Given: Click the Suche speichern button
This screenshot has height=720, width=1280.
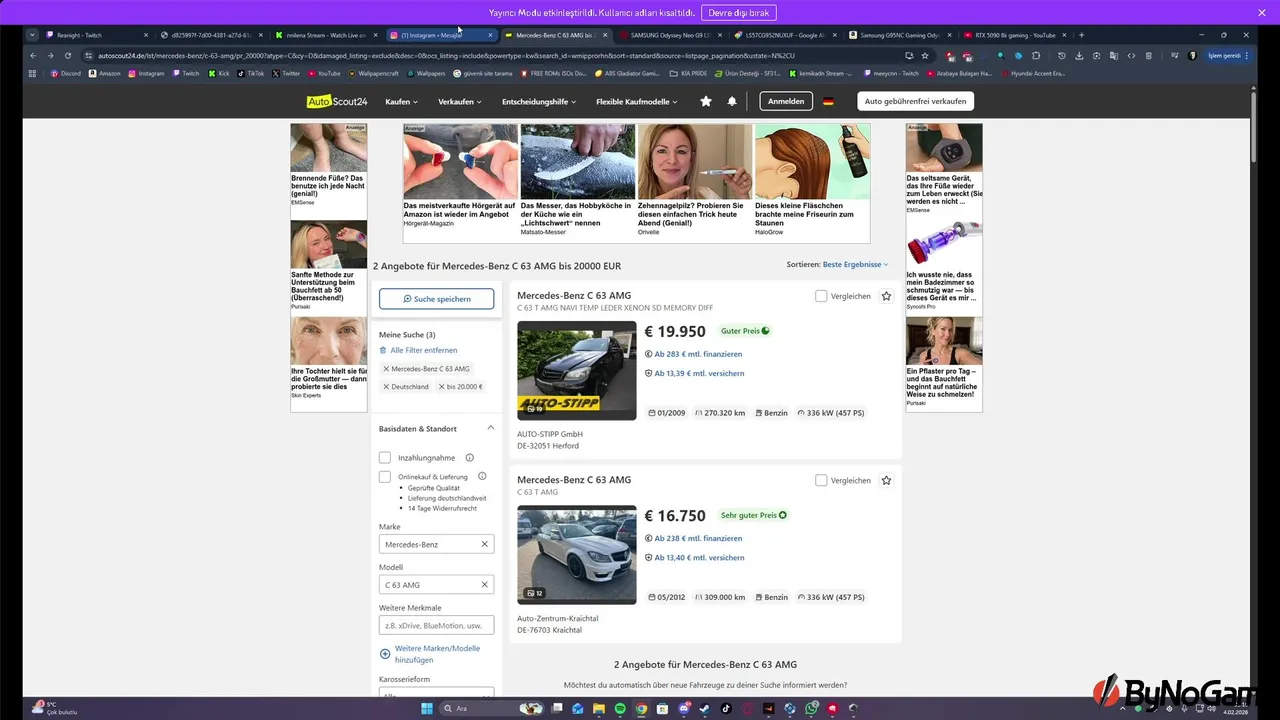Looking at the screenshot, I should point(436,298).
